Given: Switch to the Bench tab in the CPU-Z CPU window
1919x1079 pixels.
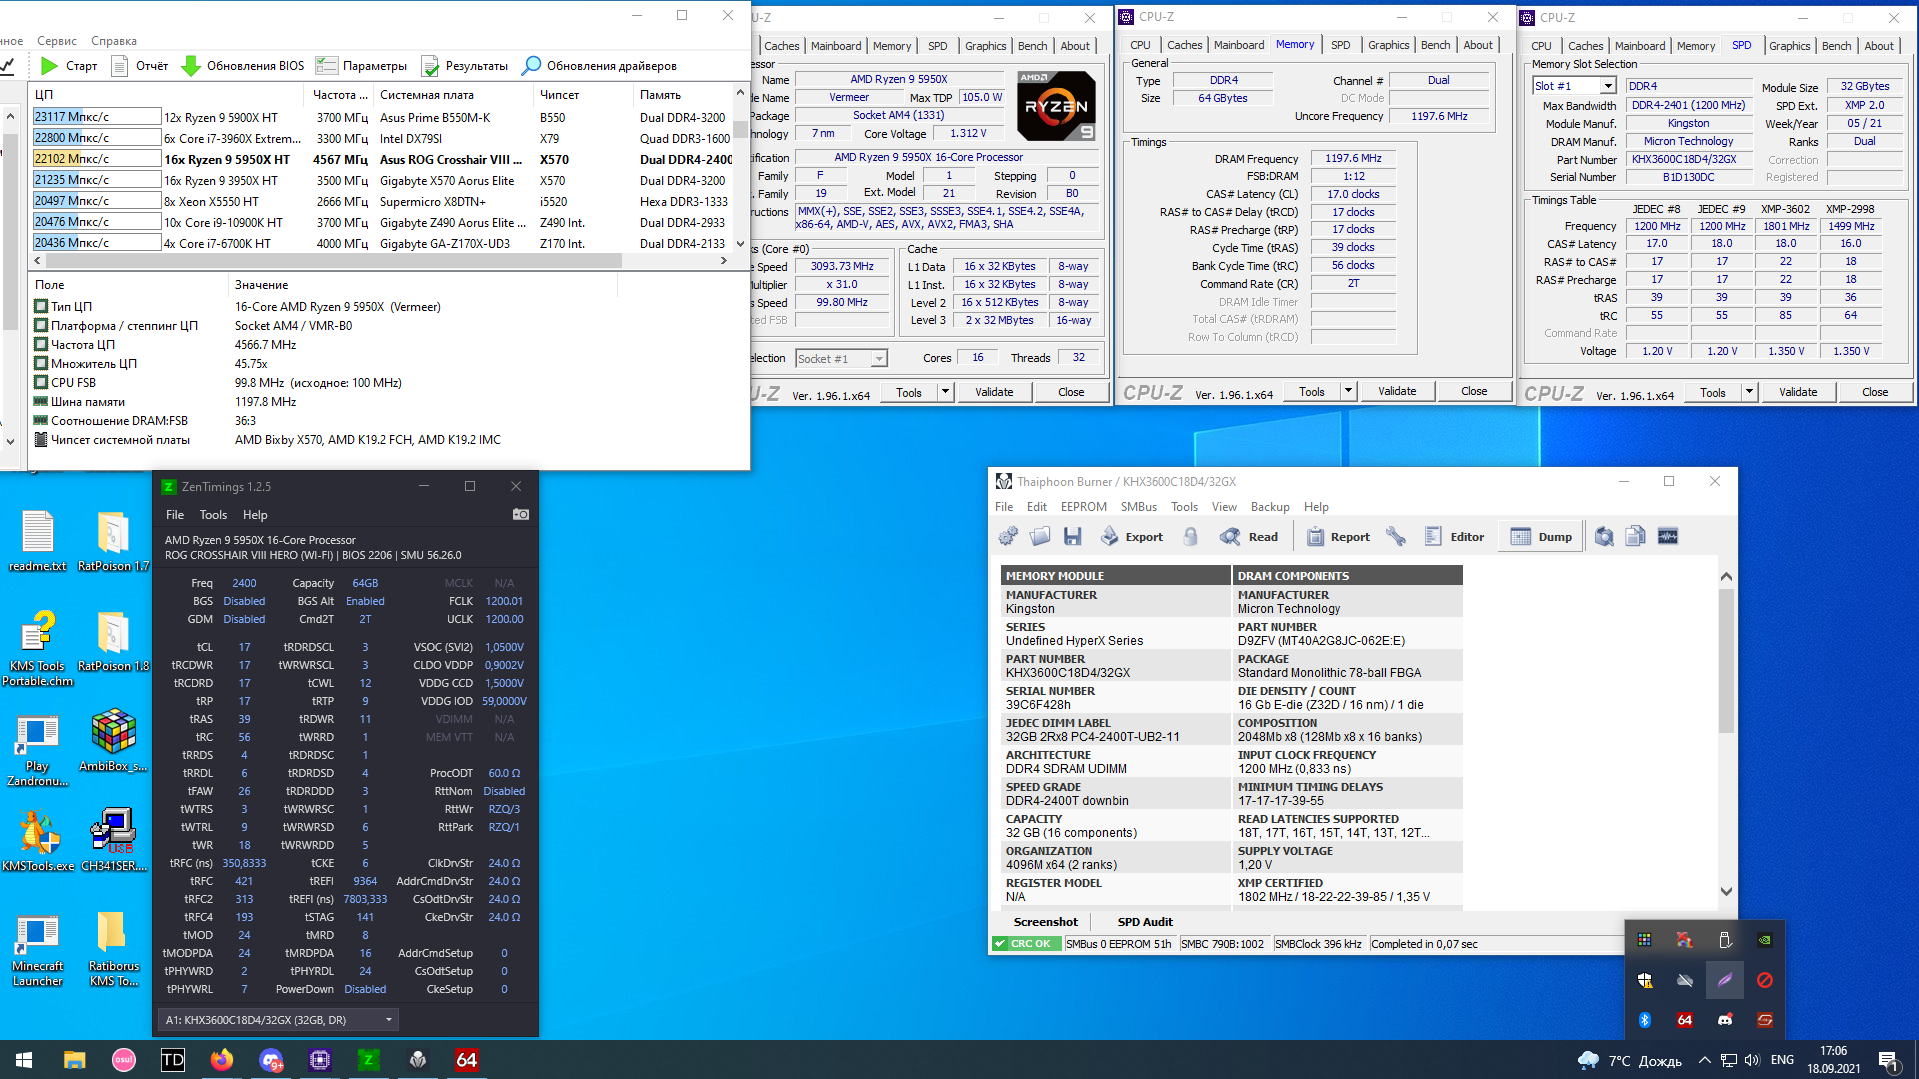Looking at the screenshot, I should (x=1033, y=46).
